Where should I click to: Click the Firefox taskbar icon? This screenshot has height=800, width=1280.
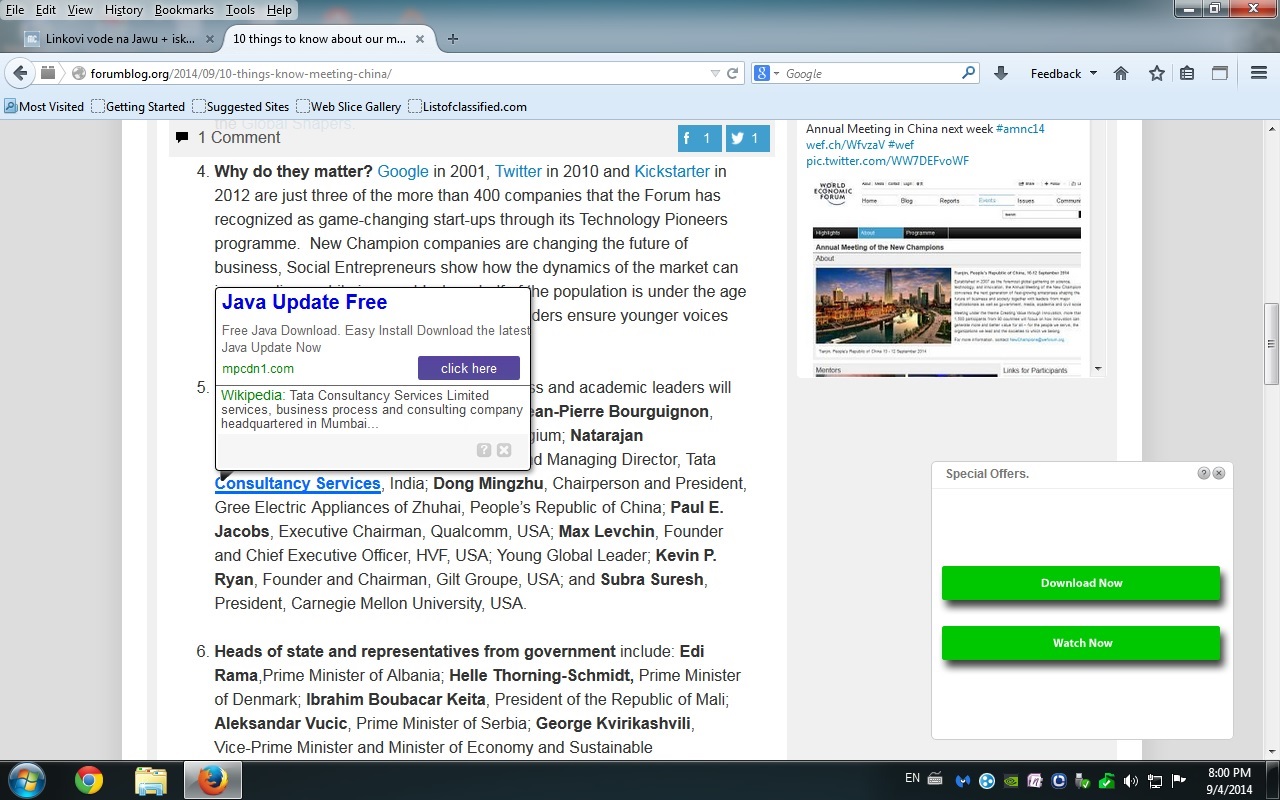(212, 780)
